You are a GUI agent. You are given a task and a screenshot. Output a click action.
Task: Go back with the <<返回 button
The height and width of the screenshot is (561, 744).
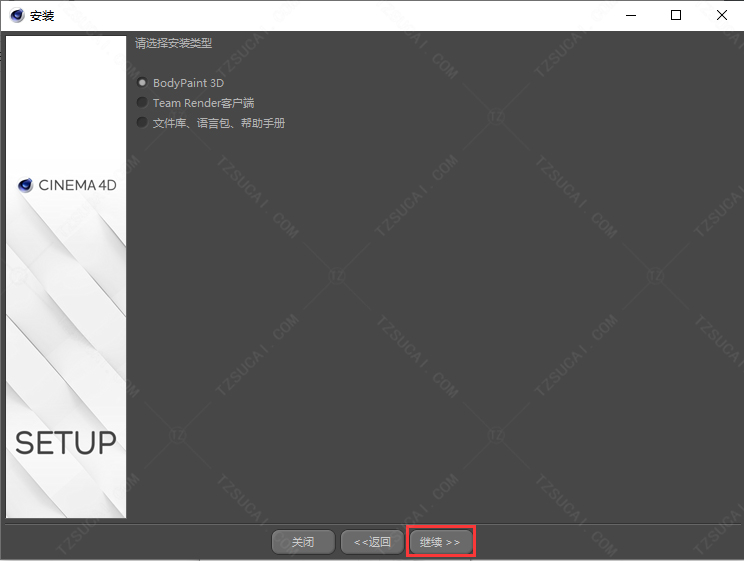(x=372, y=542)
